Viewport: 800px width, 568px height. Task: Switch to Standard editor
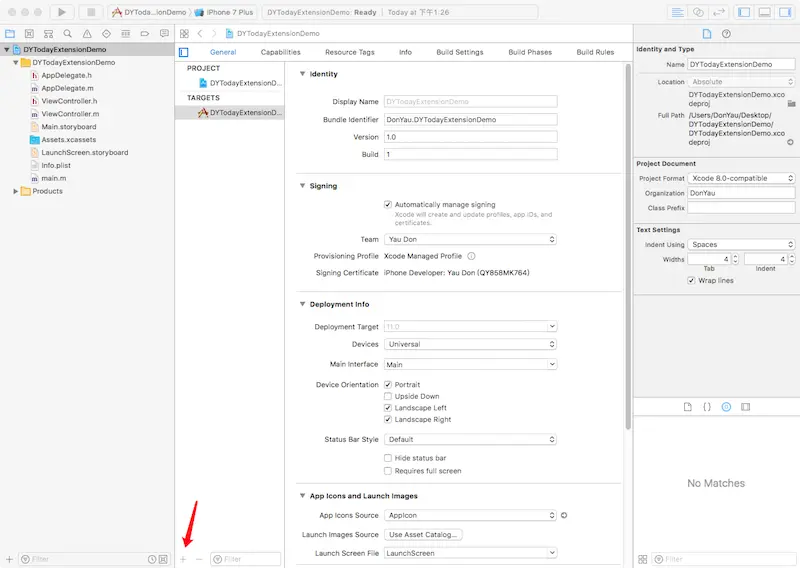click(x=678, y=12)
